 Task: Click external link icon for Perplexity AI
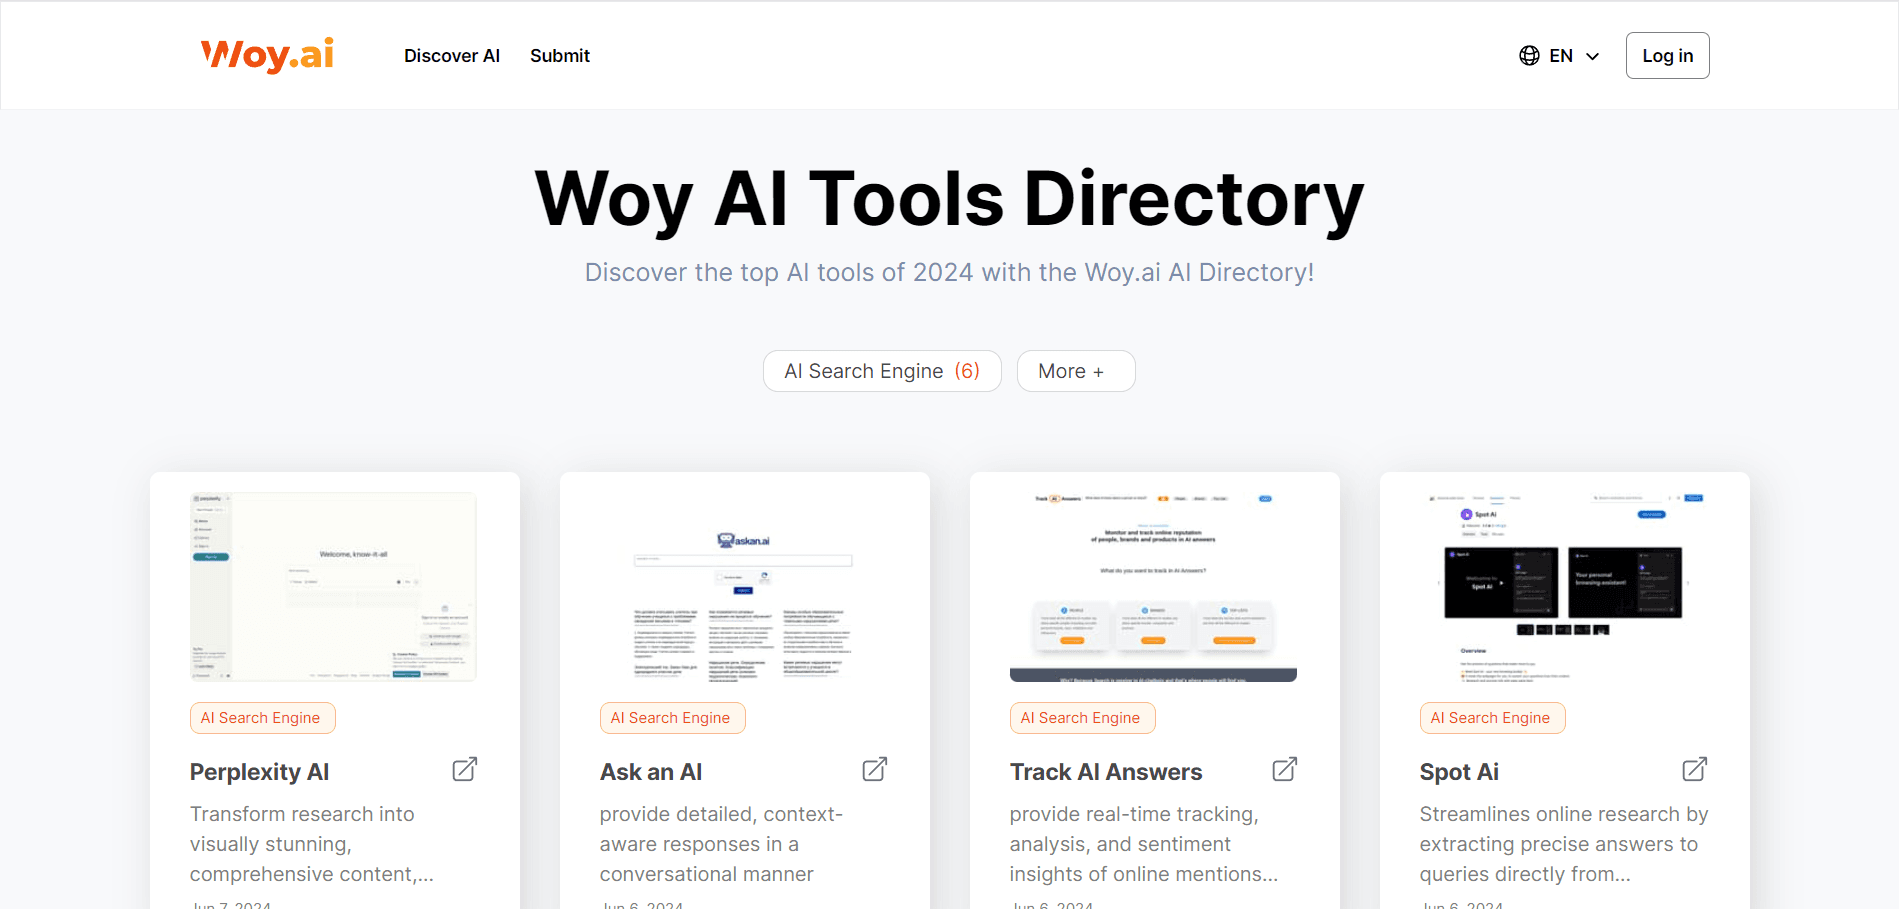(465, 769)
